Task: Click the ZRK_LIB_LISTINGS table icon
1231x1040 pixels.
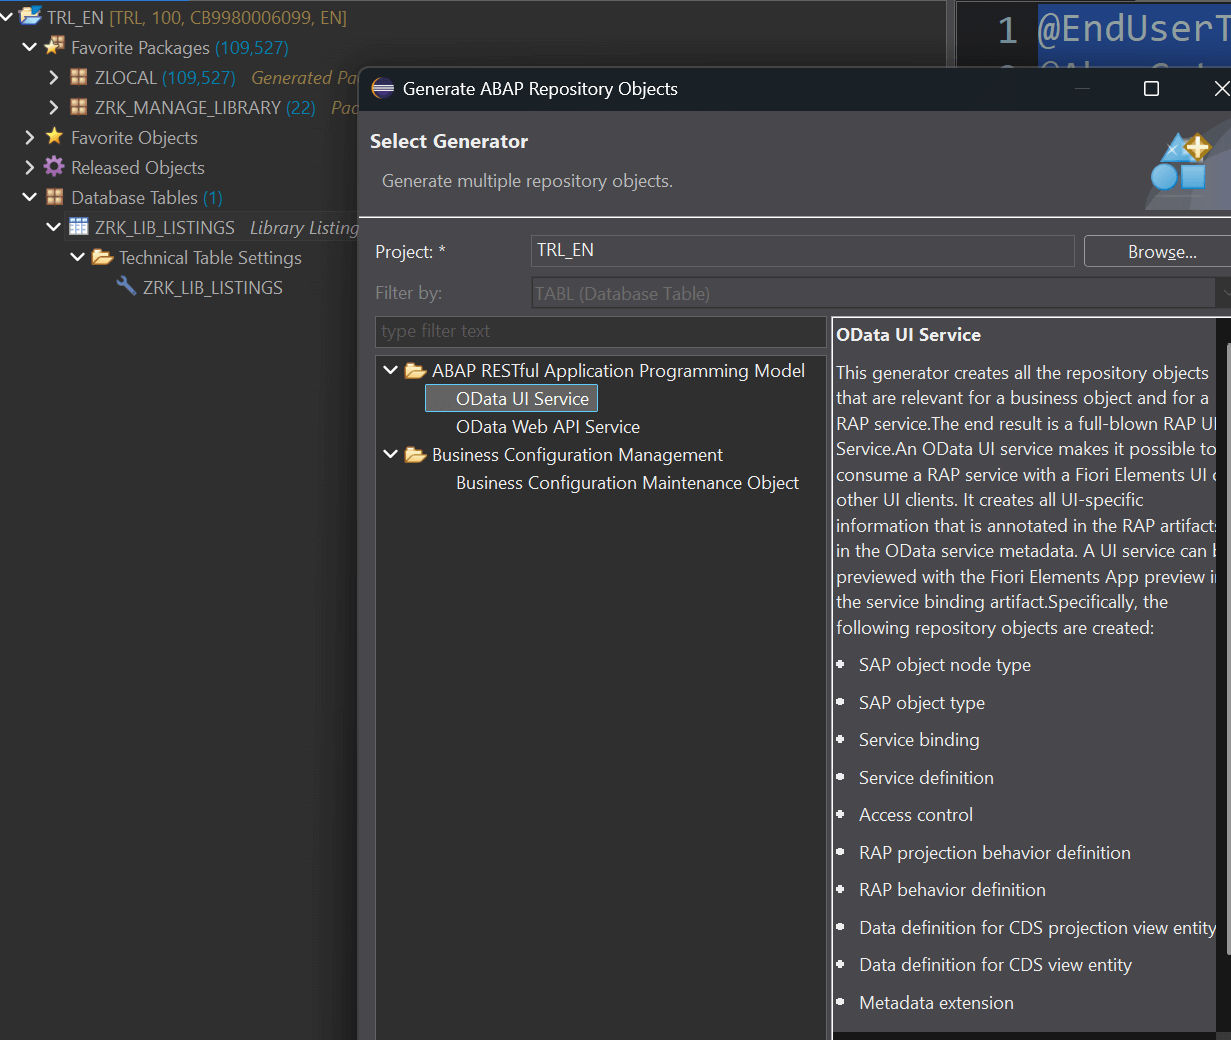Action: [79, 227]
